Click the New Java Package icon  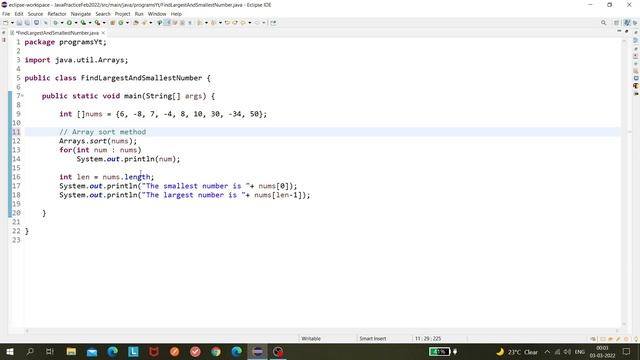112,23
